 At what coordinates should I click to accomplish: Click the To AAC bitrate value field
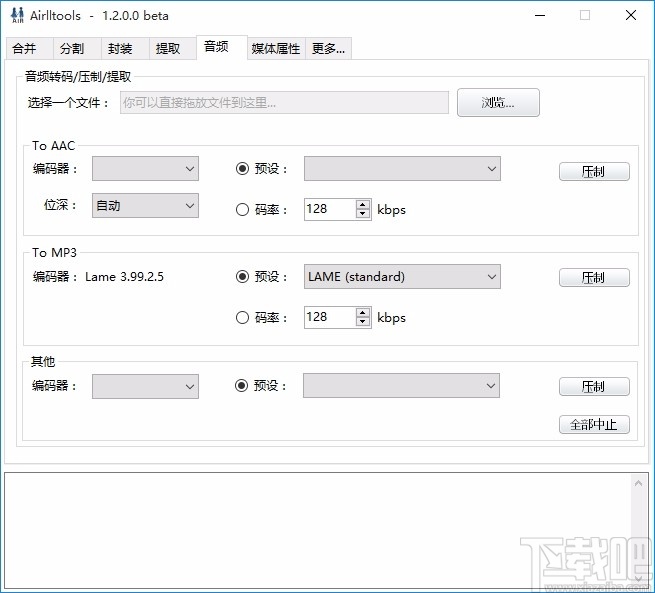(x=330, y=209)
